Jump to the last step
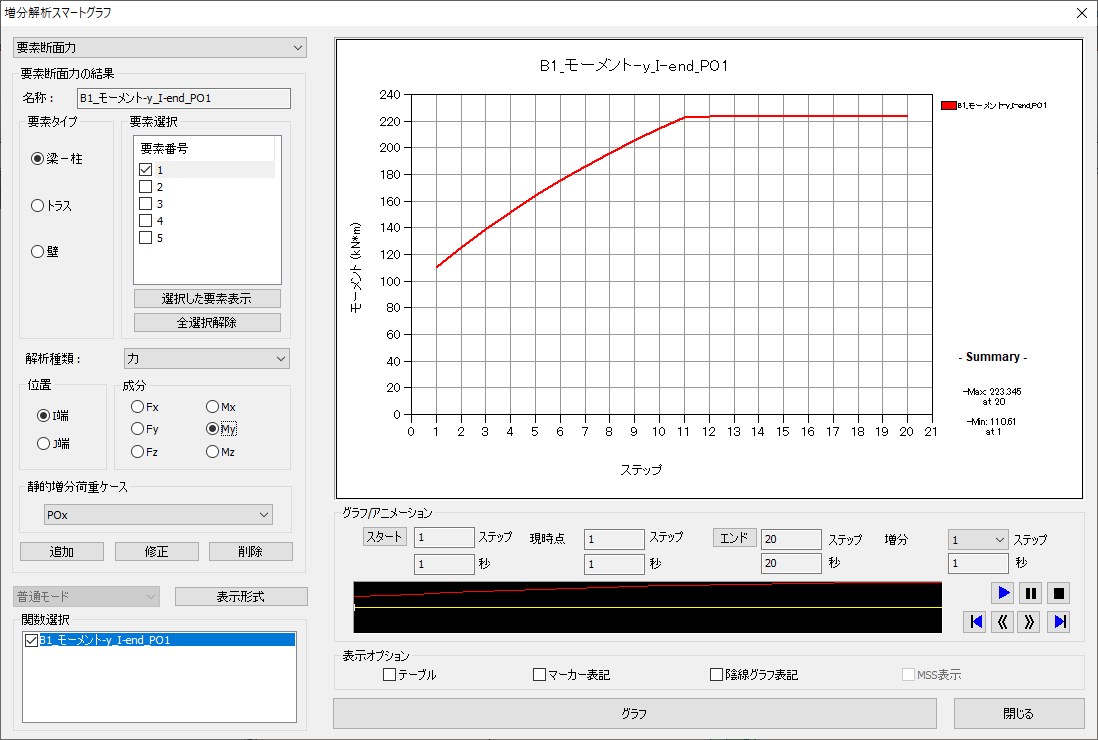This screenshot has width=1098, height=740. (x=1060, y=622)
